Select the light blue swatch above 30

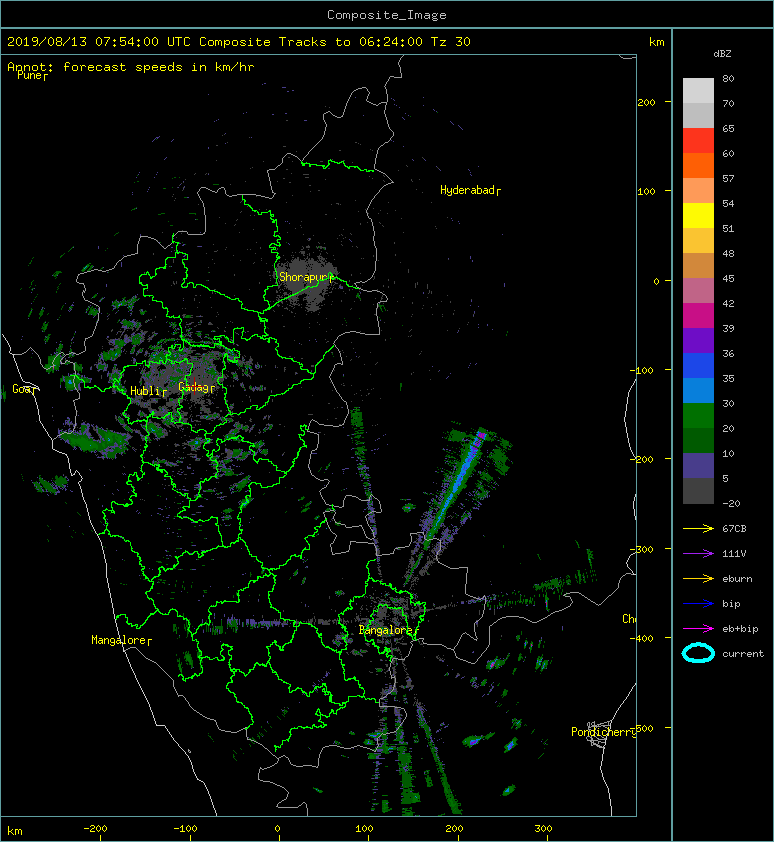click(698, 391)
